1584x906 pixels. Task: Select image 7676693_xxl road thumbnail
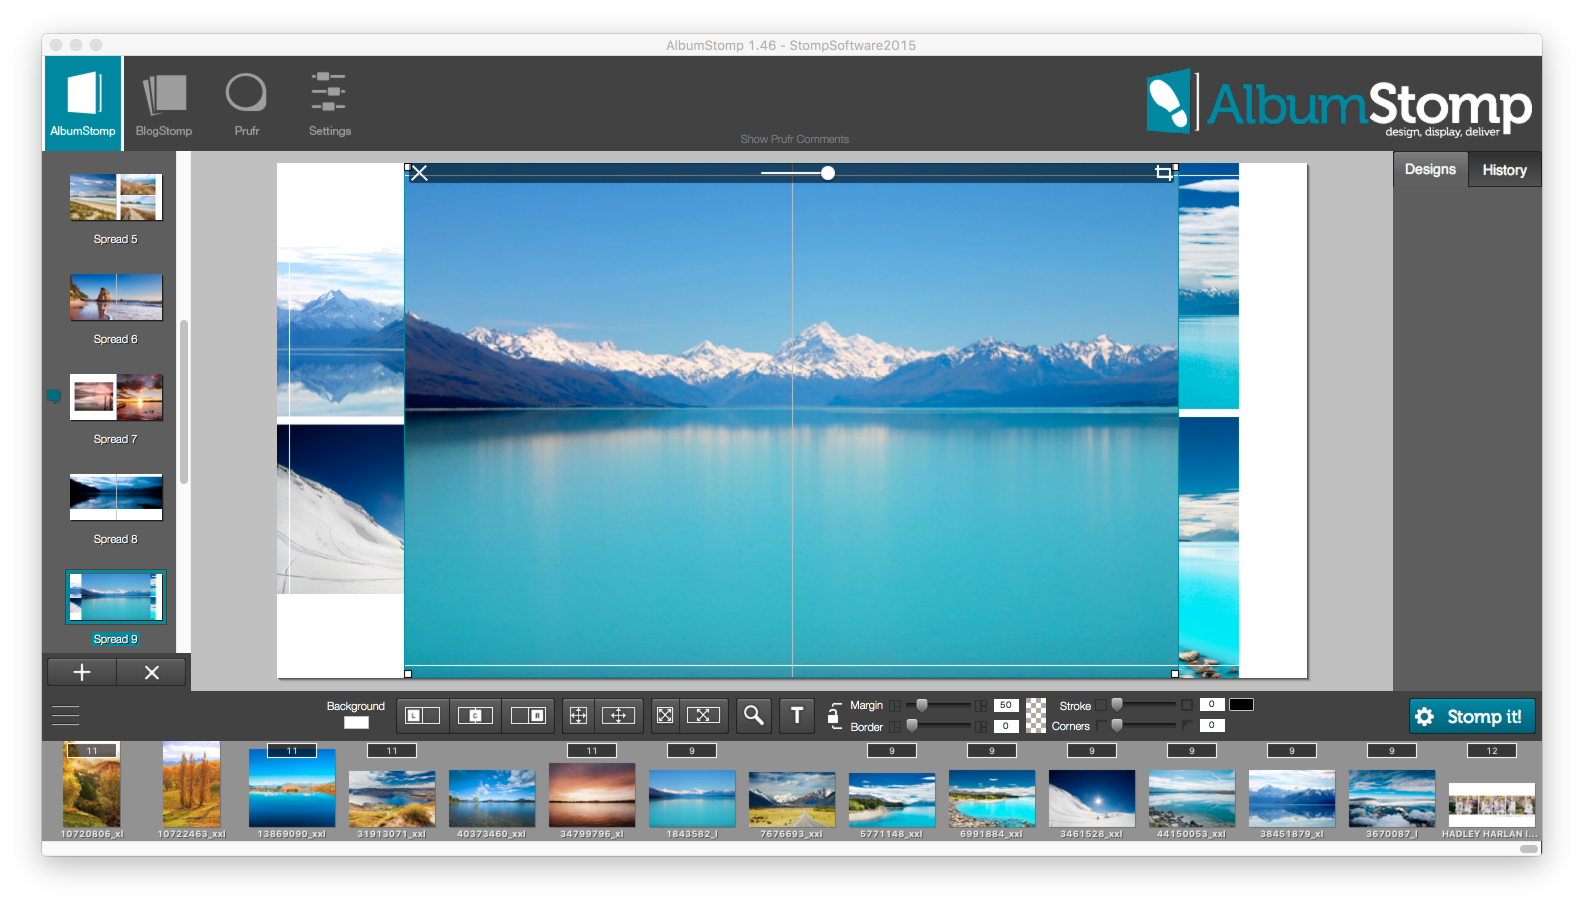[x=792, y=798]
